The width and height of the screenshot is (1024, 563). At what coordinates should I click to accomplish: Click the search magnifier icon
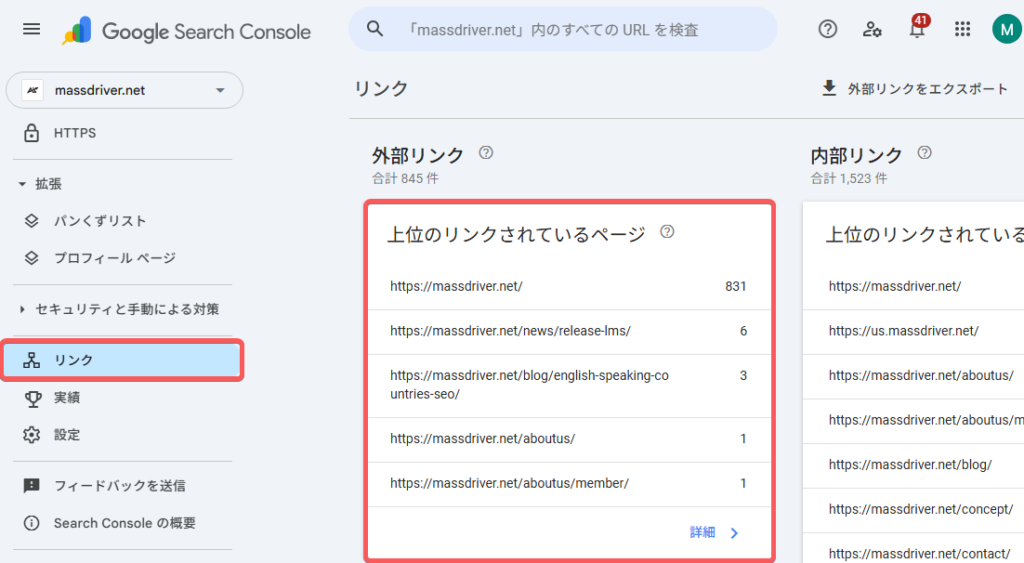375,29
